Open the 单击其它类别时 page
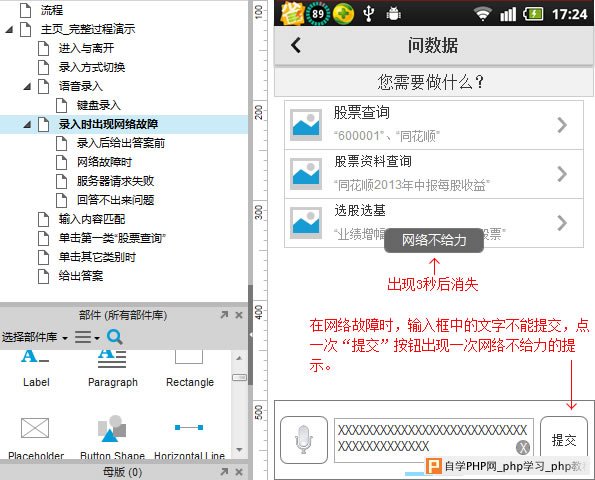 (x=97, y=257)
